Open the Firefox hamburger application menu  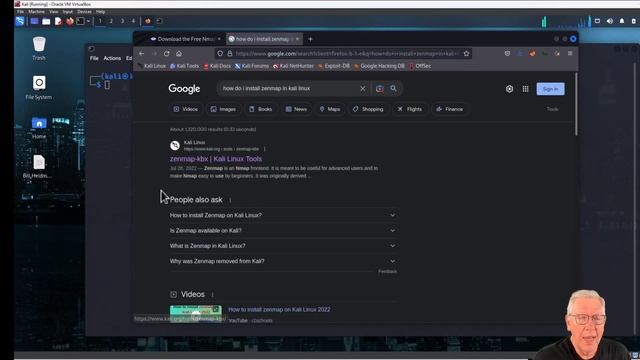(570, 53)
